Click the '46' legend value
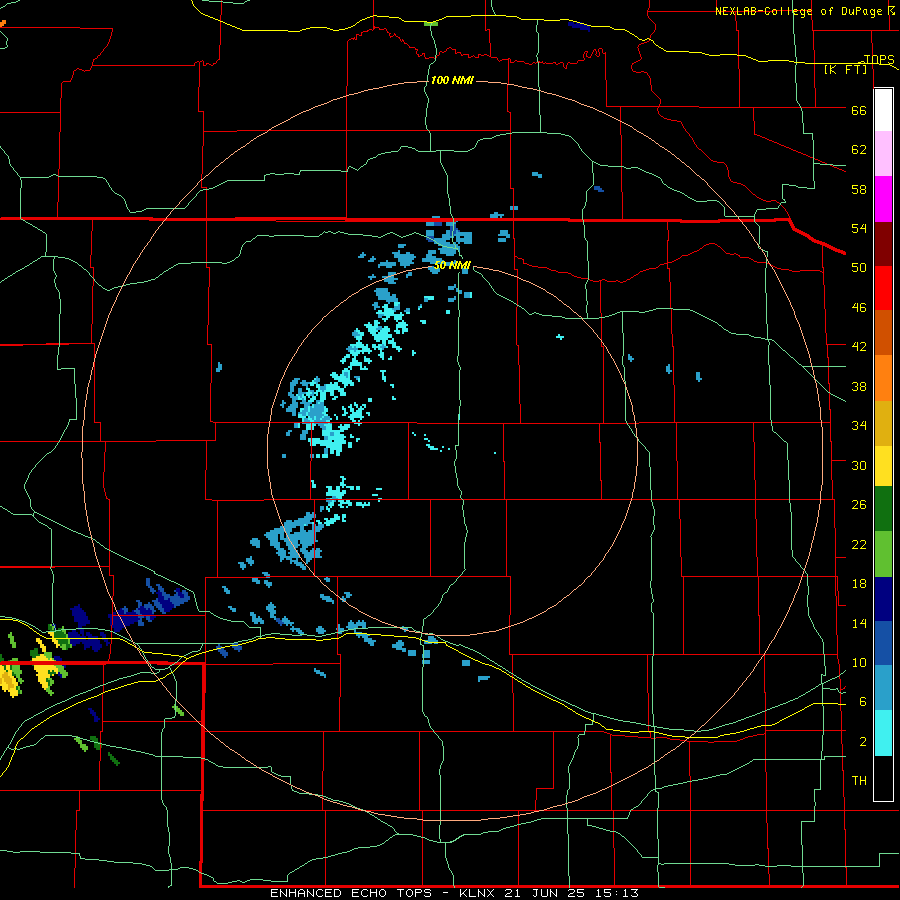The width and height of the screenshot is (900, 900). tap(859, 308)
